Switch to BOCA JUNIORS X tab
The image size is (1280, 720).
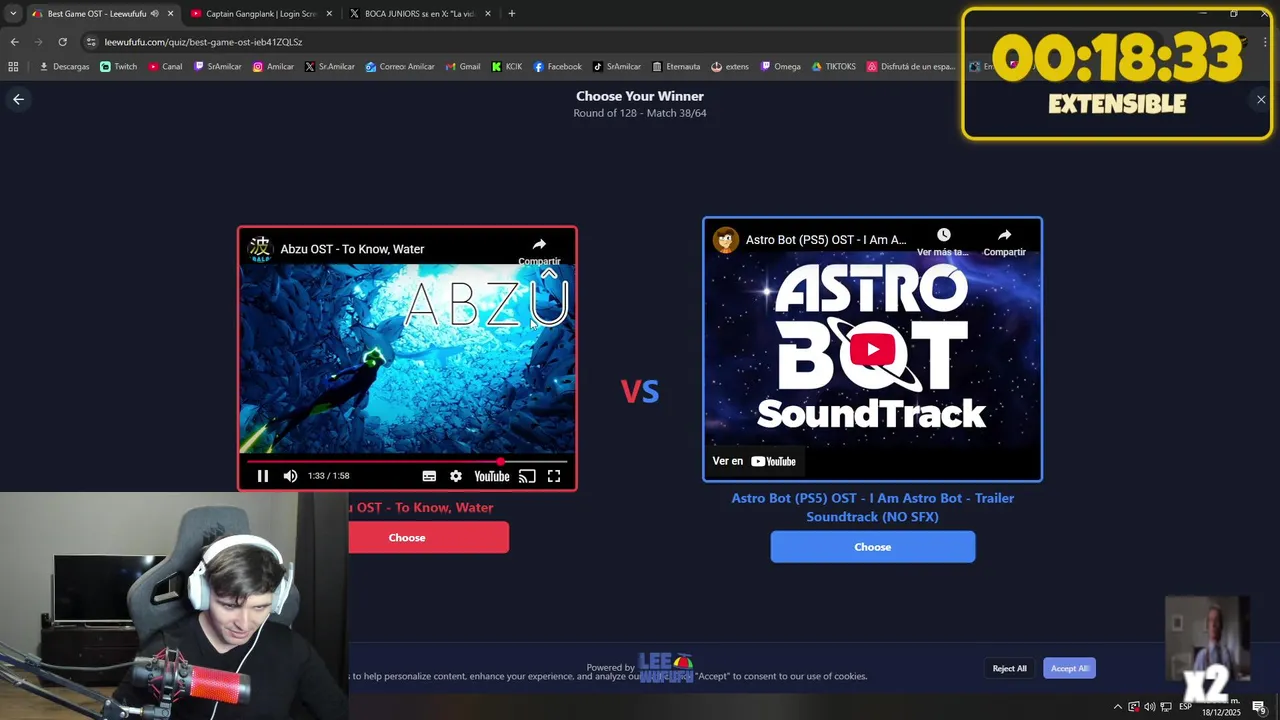pos(420,14)
